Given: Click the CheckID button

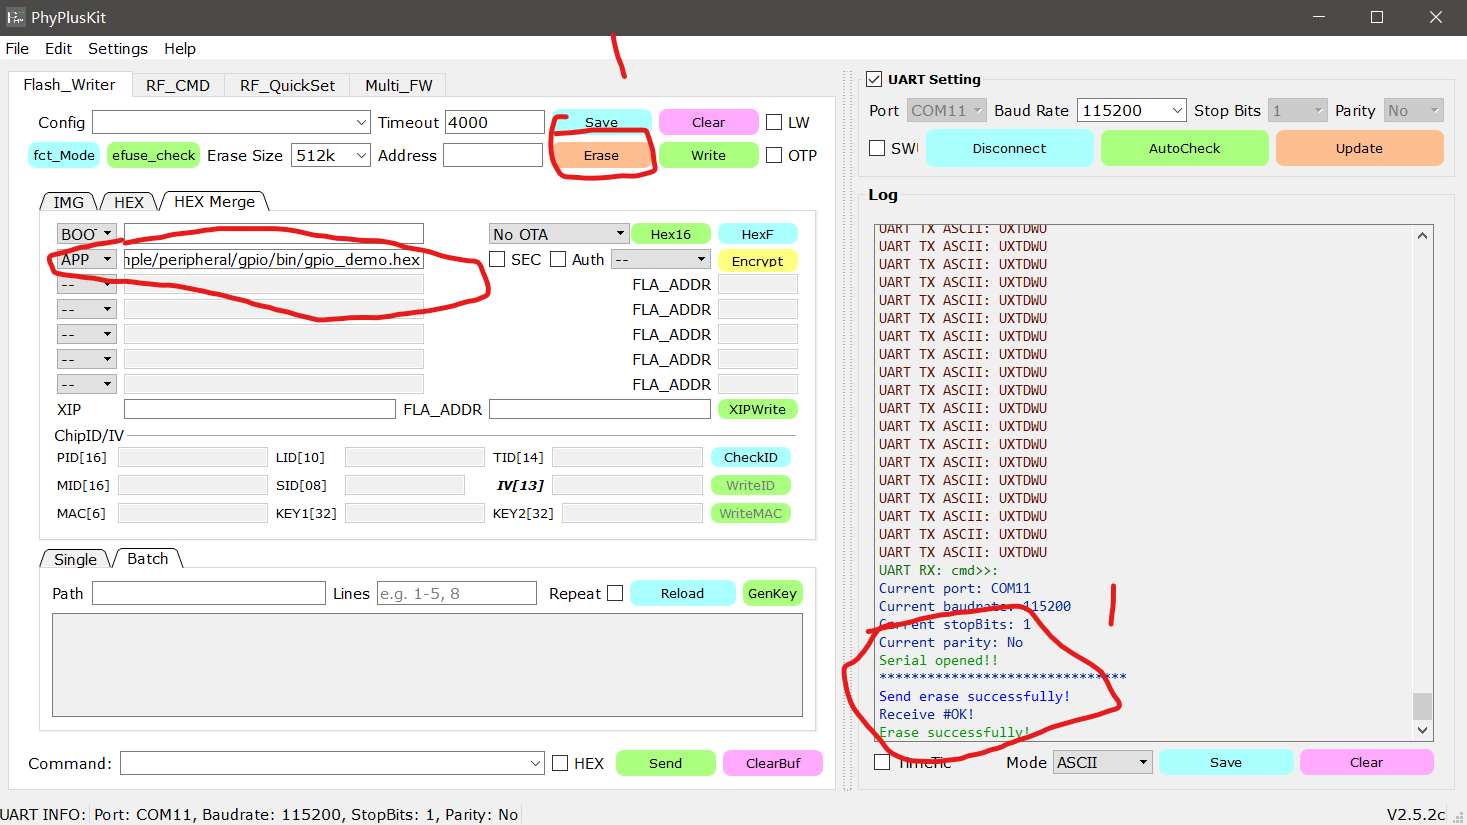Looking at the screenshot, I should (750, 457).
